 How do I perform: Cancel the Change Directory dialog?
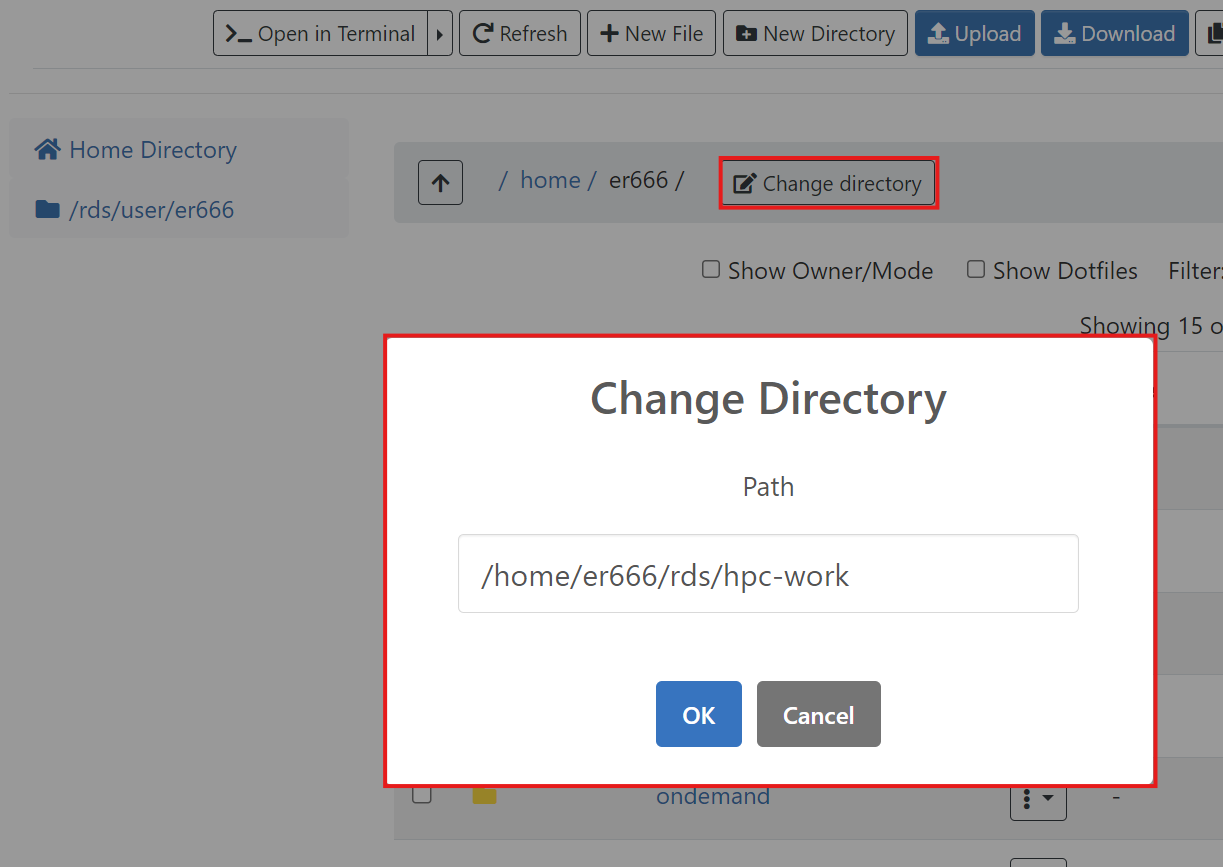click(818, 714)
